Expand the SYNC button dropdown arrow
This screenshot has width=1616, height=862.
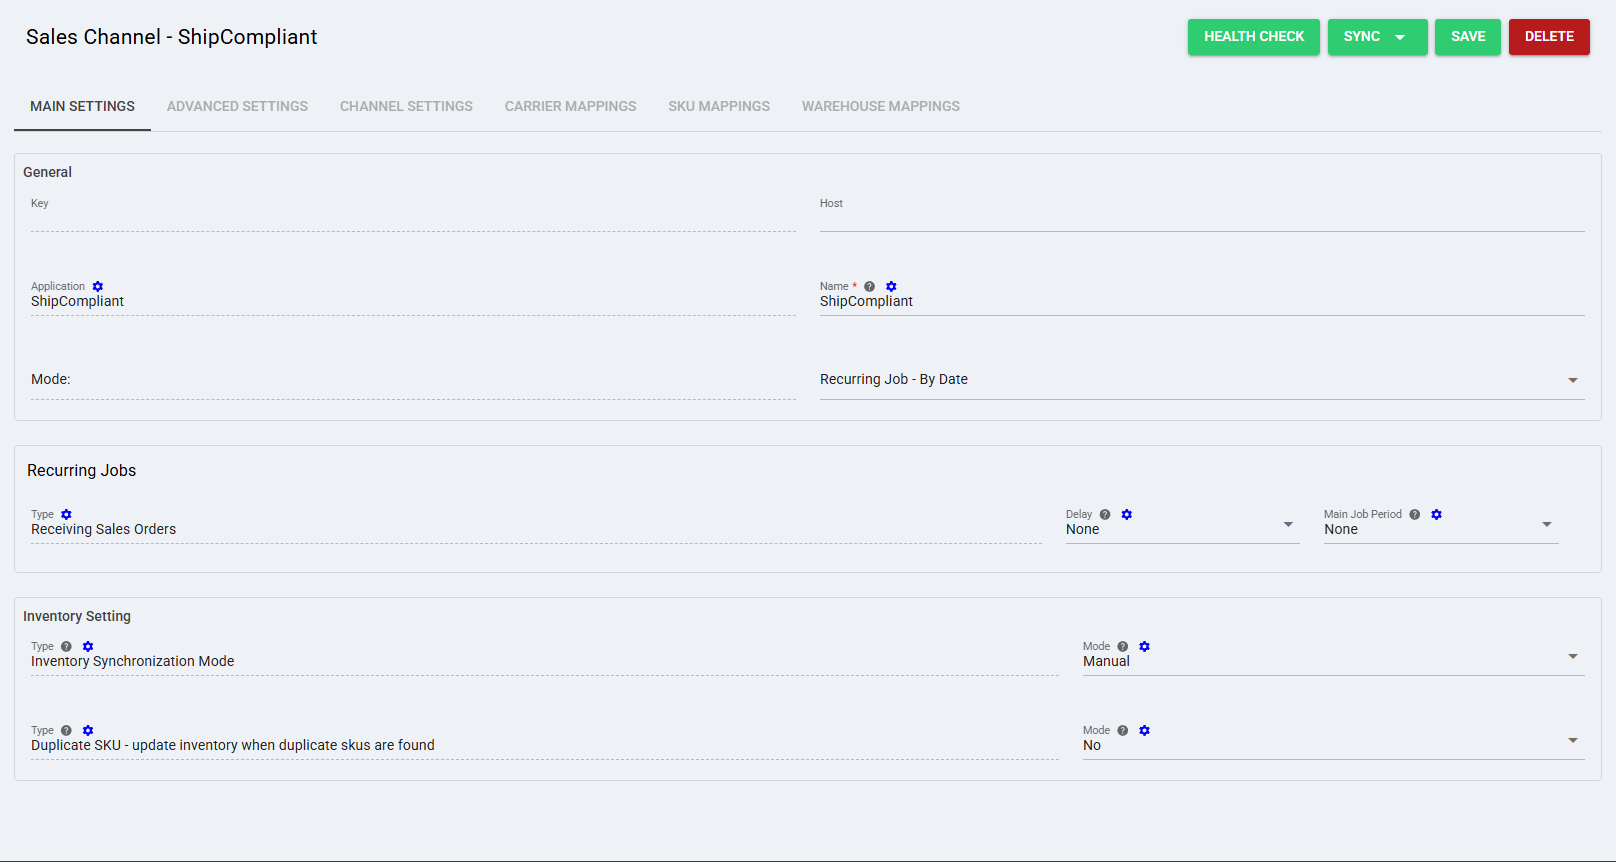[x=1400, y=37]
